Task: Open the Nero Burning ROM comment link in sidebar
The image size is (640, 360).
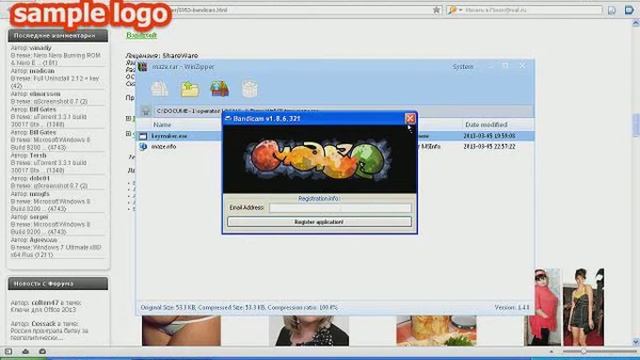Action: tap(56, 59)
